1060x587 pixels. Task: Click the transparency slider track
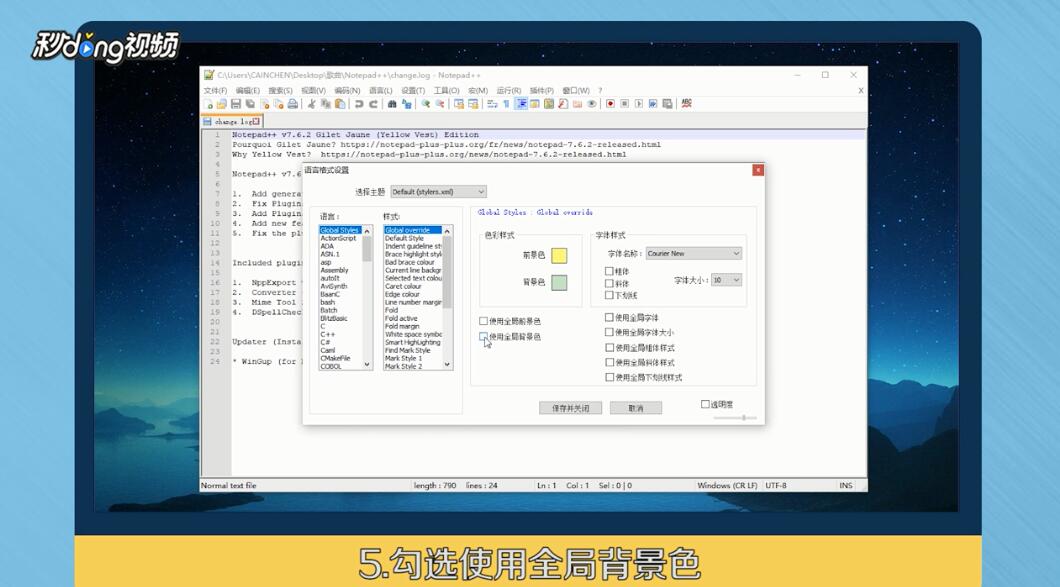[x=735, y=418]
